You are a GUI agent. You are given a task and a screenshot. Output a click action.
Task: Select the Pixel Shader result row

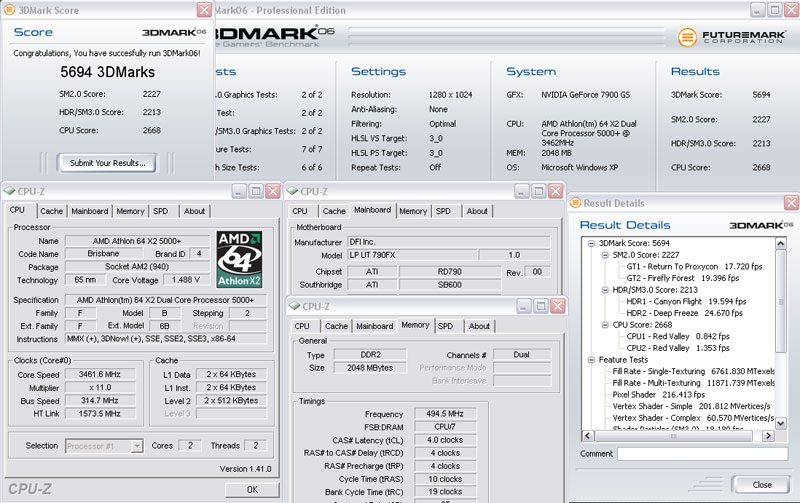click(659, 395)
